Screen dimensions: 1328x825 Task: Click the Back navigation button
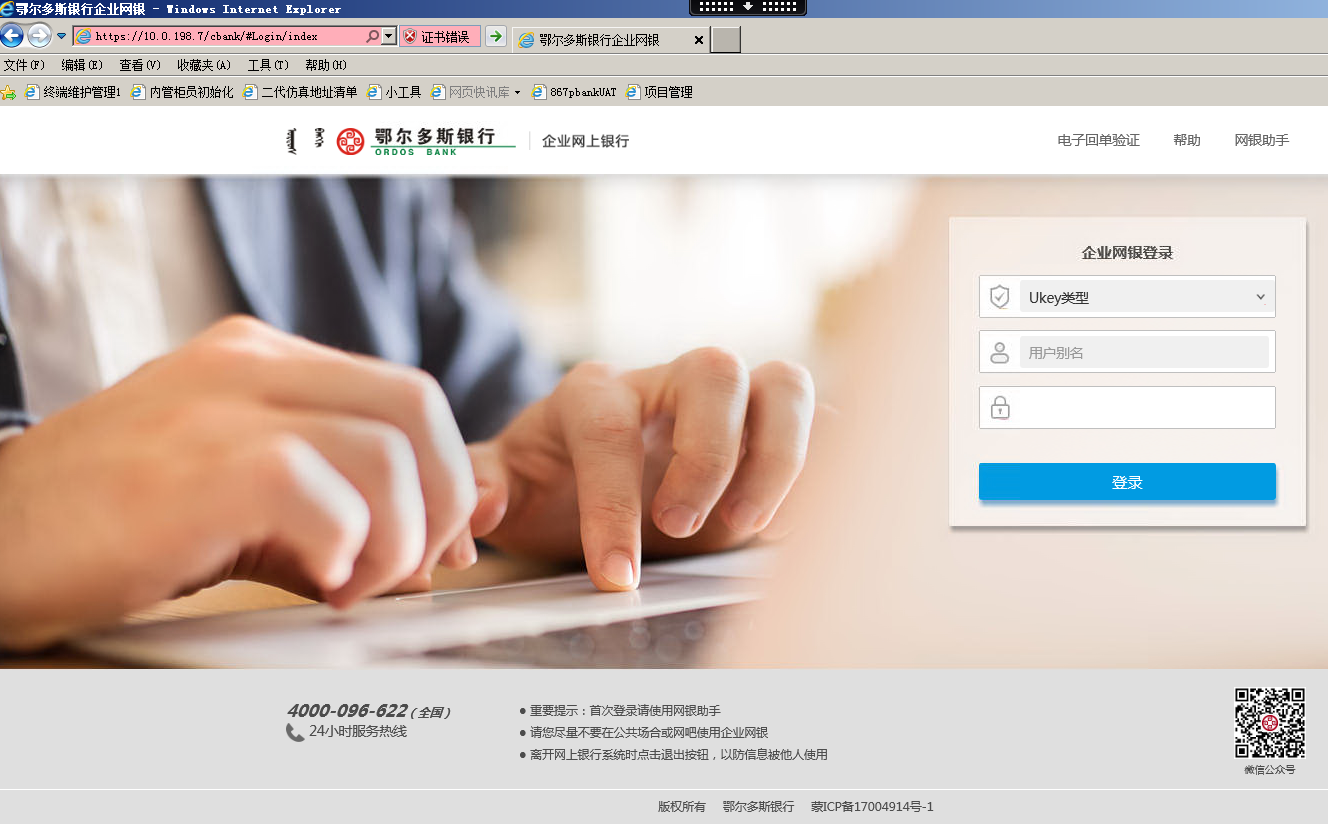coord(12,36)
